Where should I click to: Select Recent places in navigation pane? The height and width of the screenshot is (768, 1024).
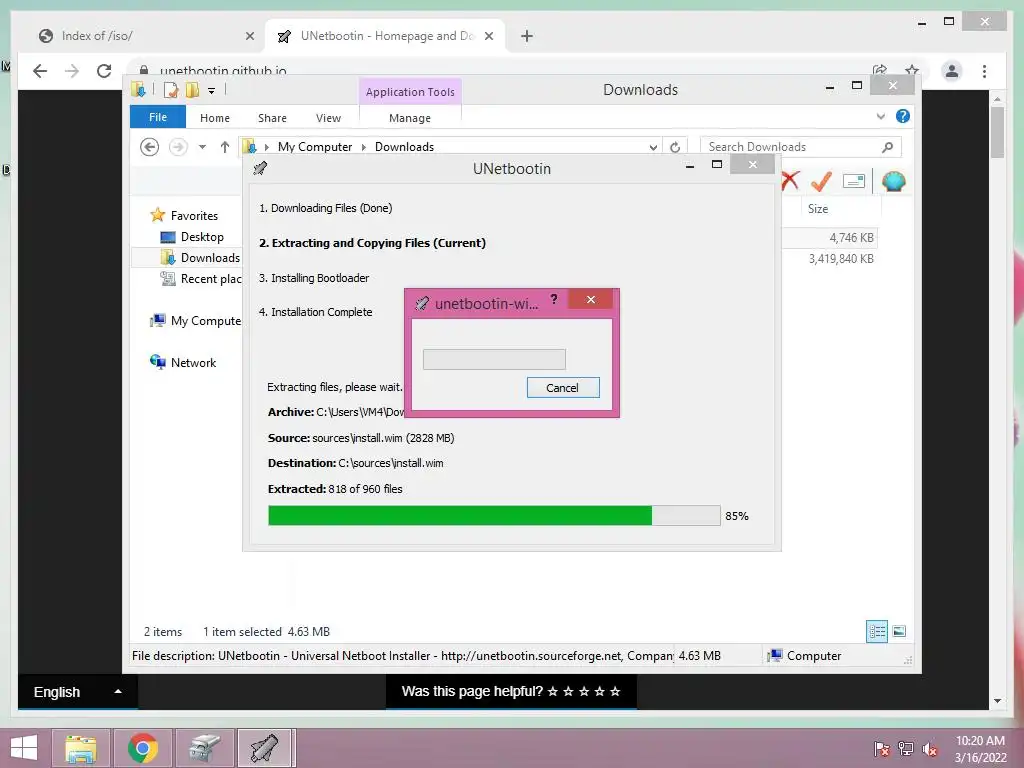tap(201, 279)
